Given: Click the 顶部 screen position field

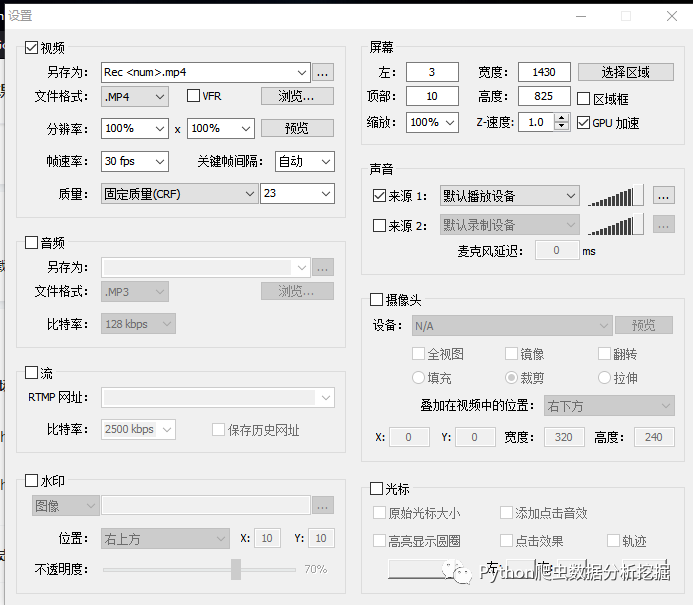Looking at the screenshot, I should pyautogui.click(x=432, y=96).
